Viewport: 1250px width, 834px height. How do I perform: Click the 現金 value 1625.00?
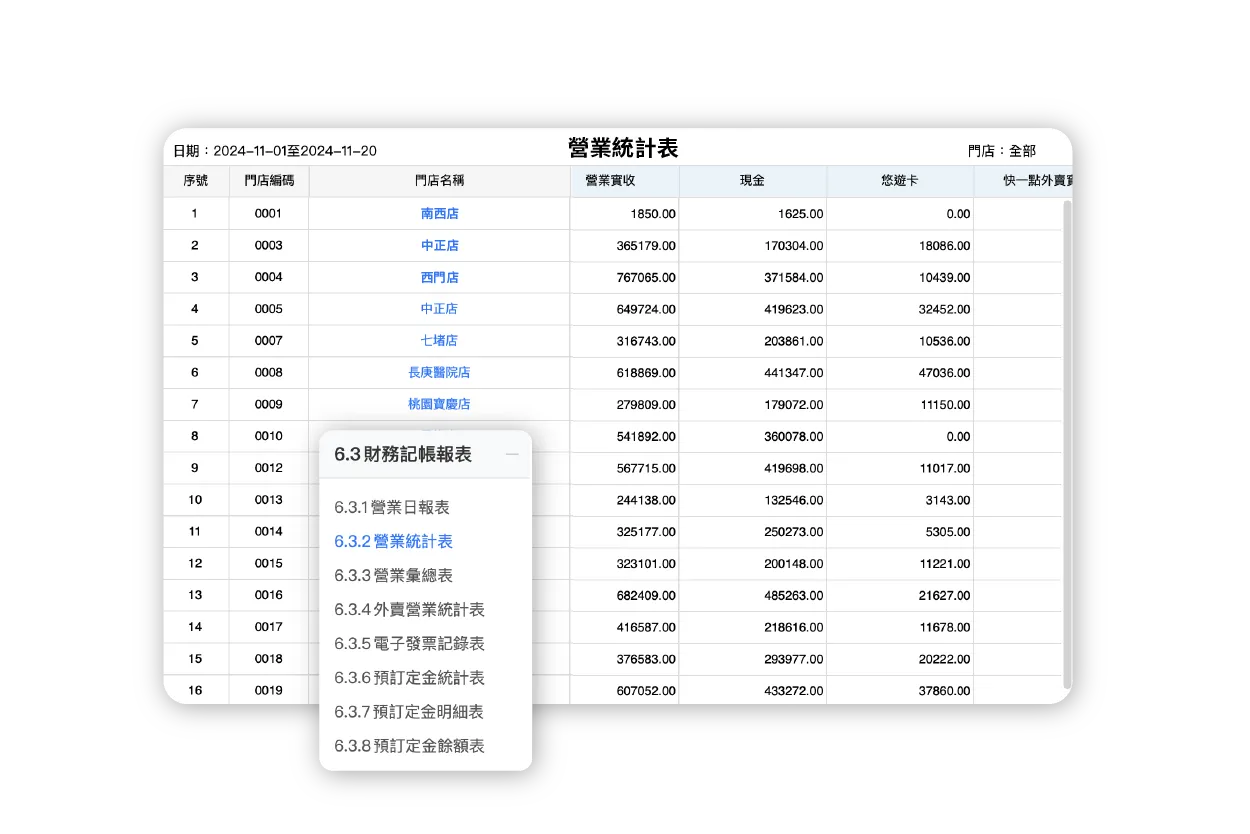coord(801,214)
